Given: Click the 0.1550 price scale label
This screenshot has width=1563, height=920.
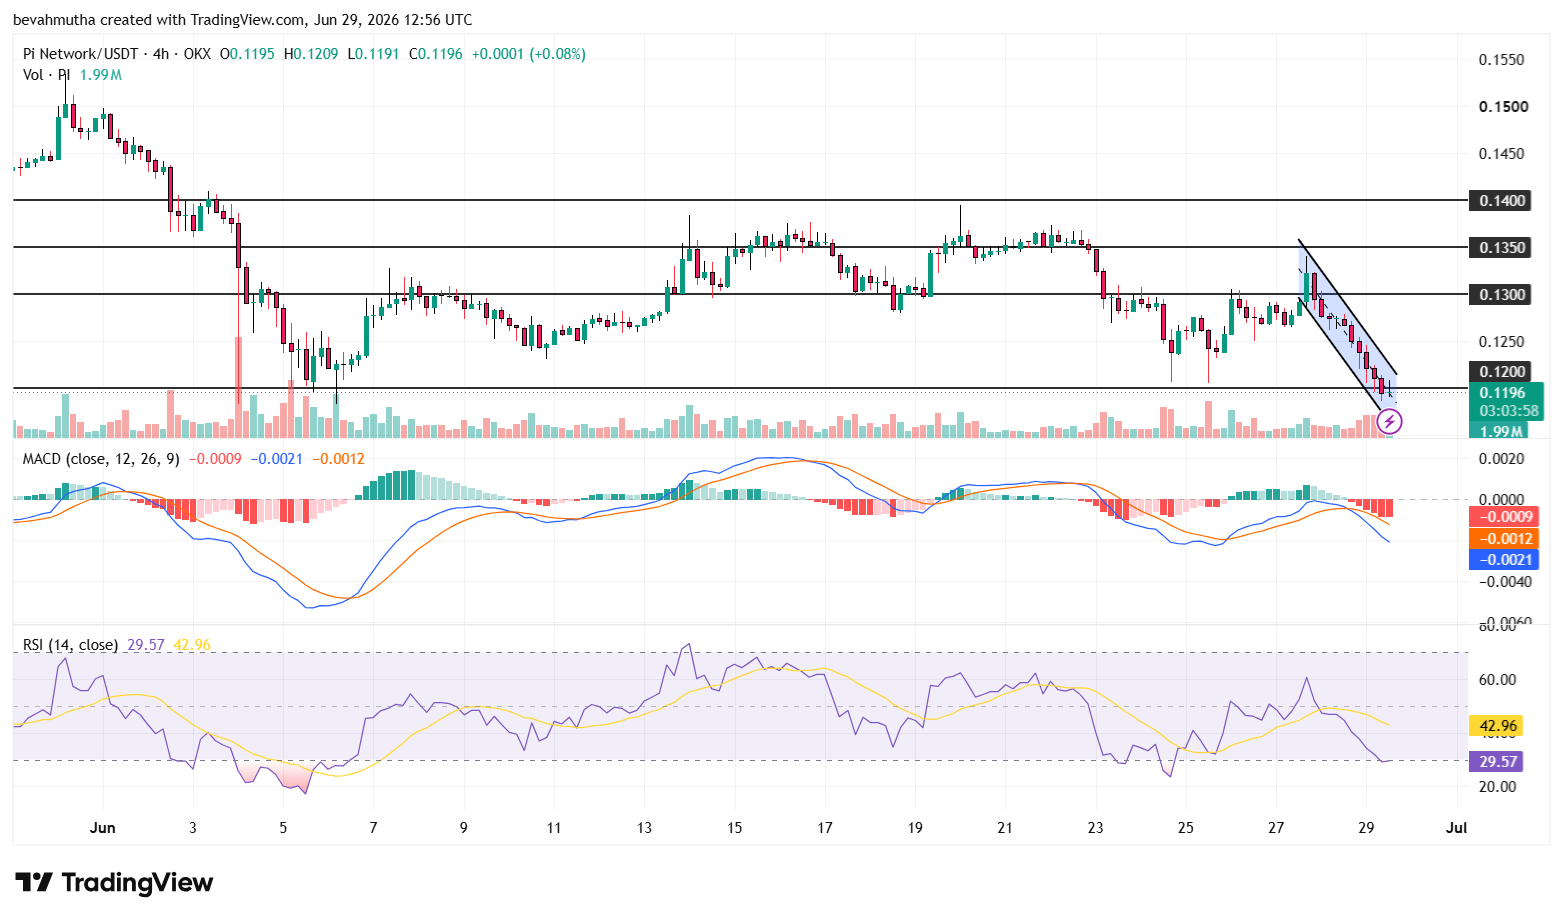Looking at the screenshot, I should (1502, 60).
